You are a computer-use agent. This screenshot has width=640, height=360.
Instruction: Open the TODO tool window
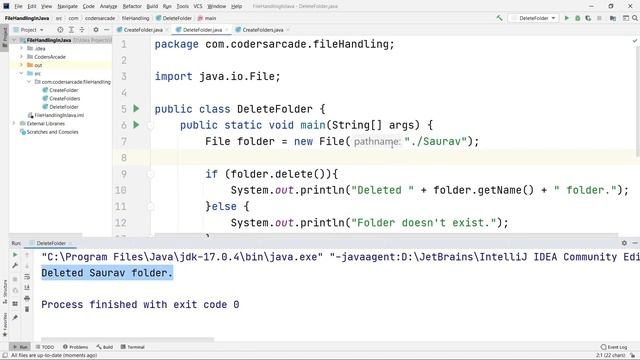pyautogui.click(x=44, y=347)
